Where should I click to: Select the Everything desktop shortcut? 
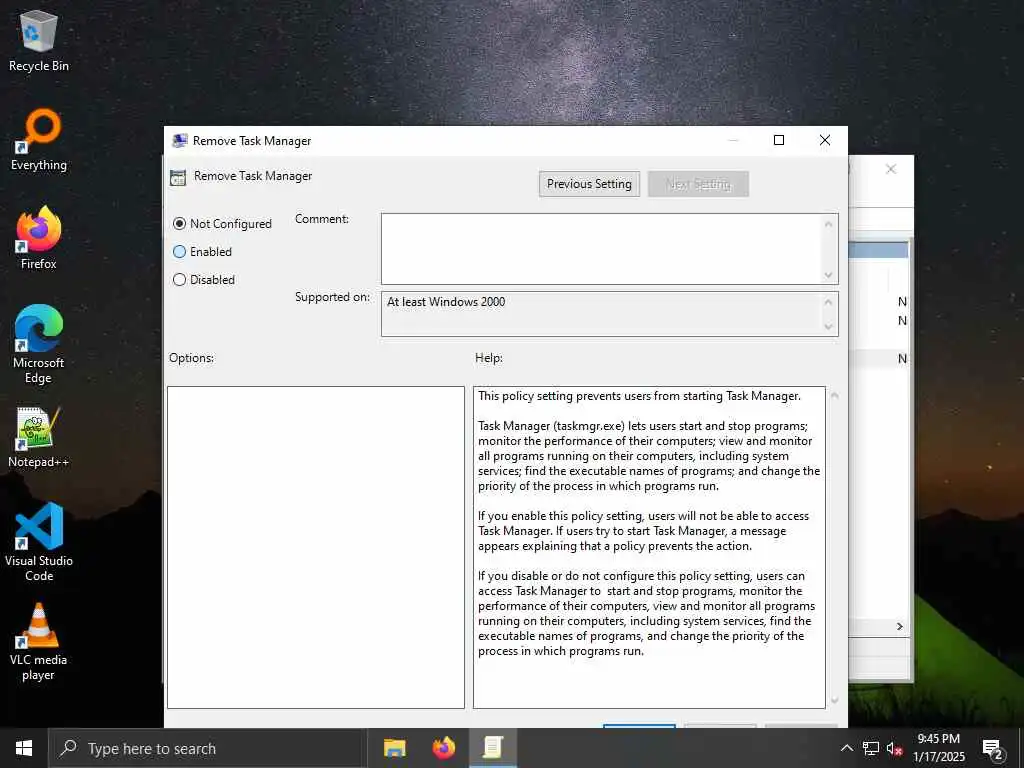39,140
